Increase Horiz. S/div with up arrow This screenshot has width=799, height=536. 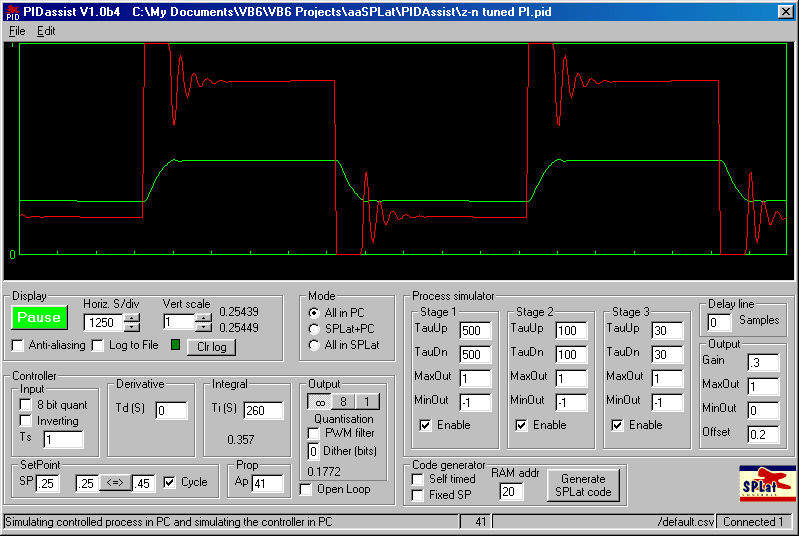[132, 317]
